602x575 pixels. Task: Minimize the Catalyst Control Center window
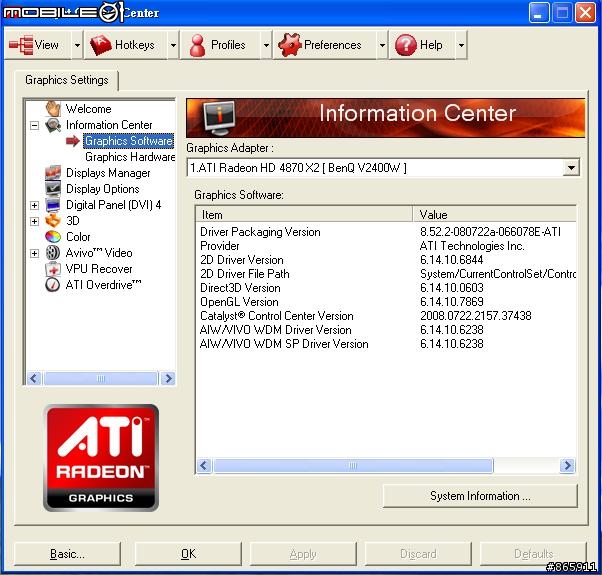[x=539, y=13]
